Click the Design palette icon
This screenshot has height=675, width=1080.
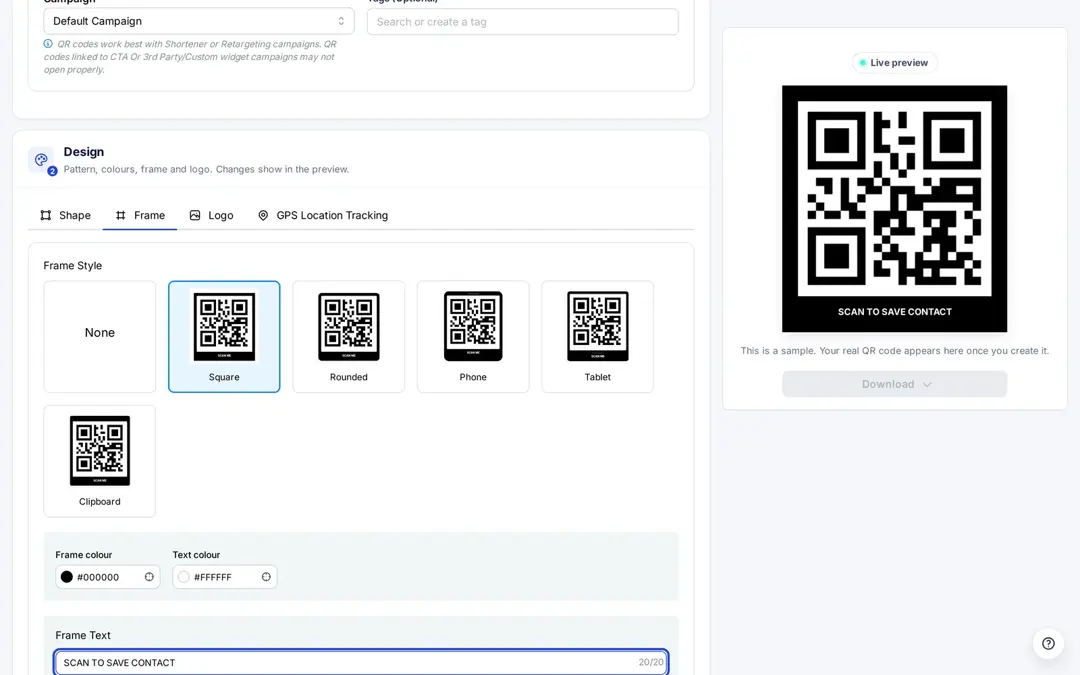[x=41, y=160]
